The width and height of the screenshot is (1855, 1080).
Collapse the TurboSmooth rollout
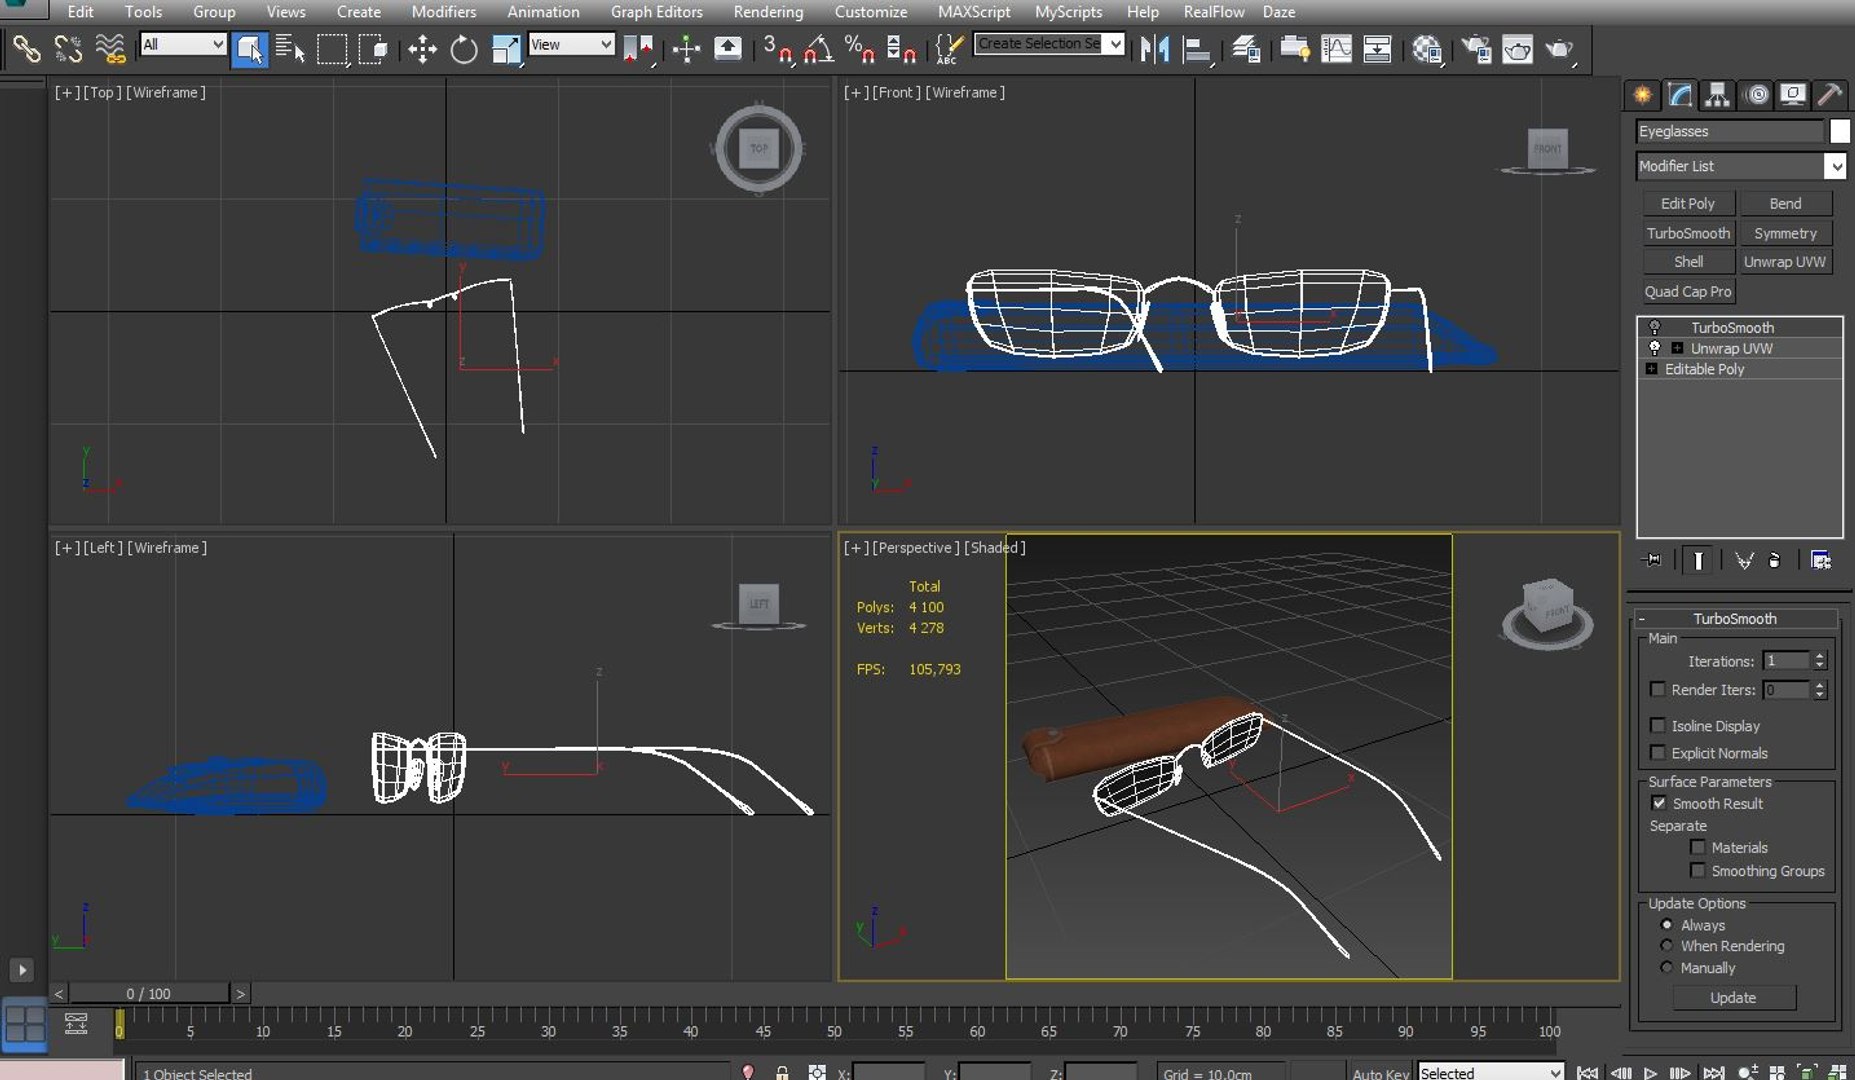click(1735, 618)
